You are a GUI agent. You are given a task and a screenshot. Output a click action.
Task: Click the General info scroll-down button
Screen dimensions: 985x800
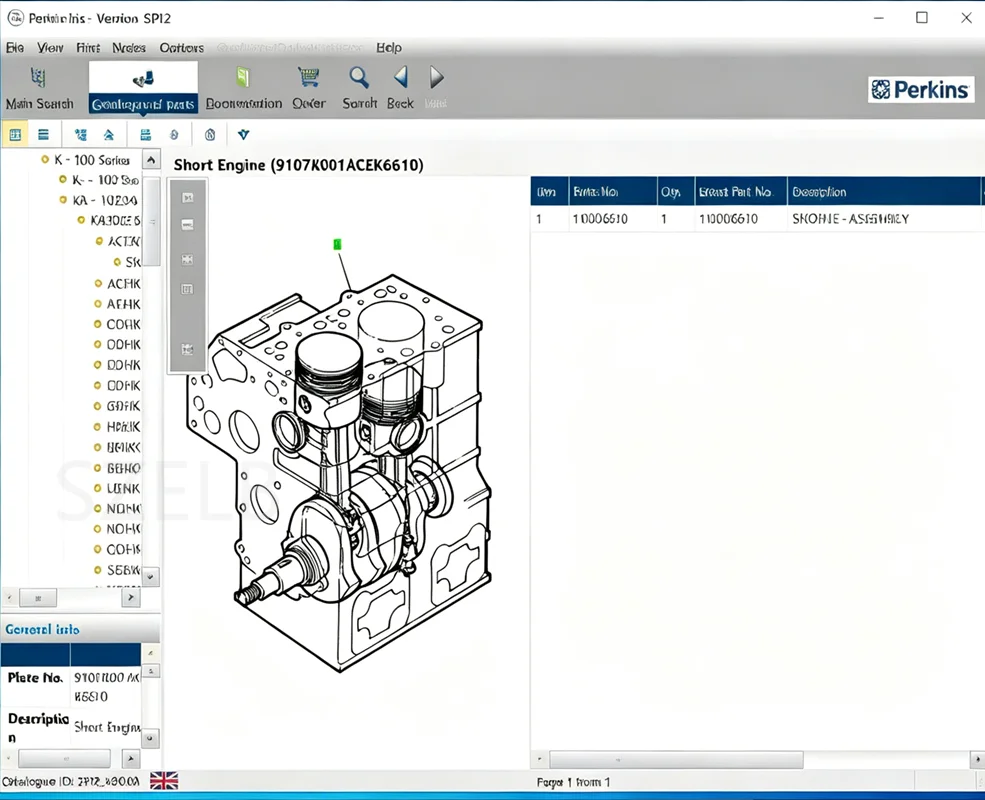pyautogui.click(x=150, y=738)
